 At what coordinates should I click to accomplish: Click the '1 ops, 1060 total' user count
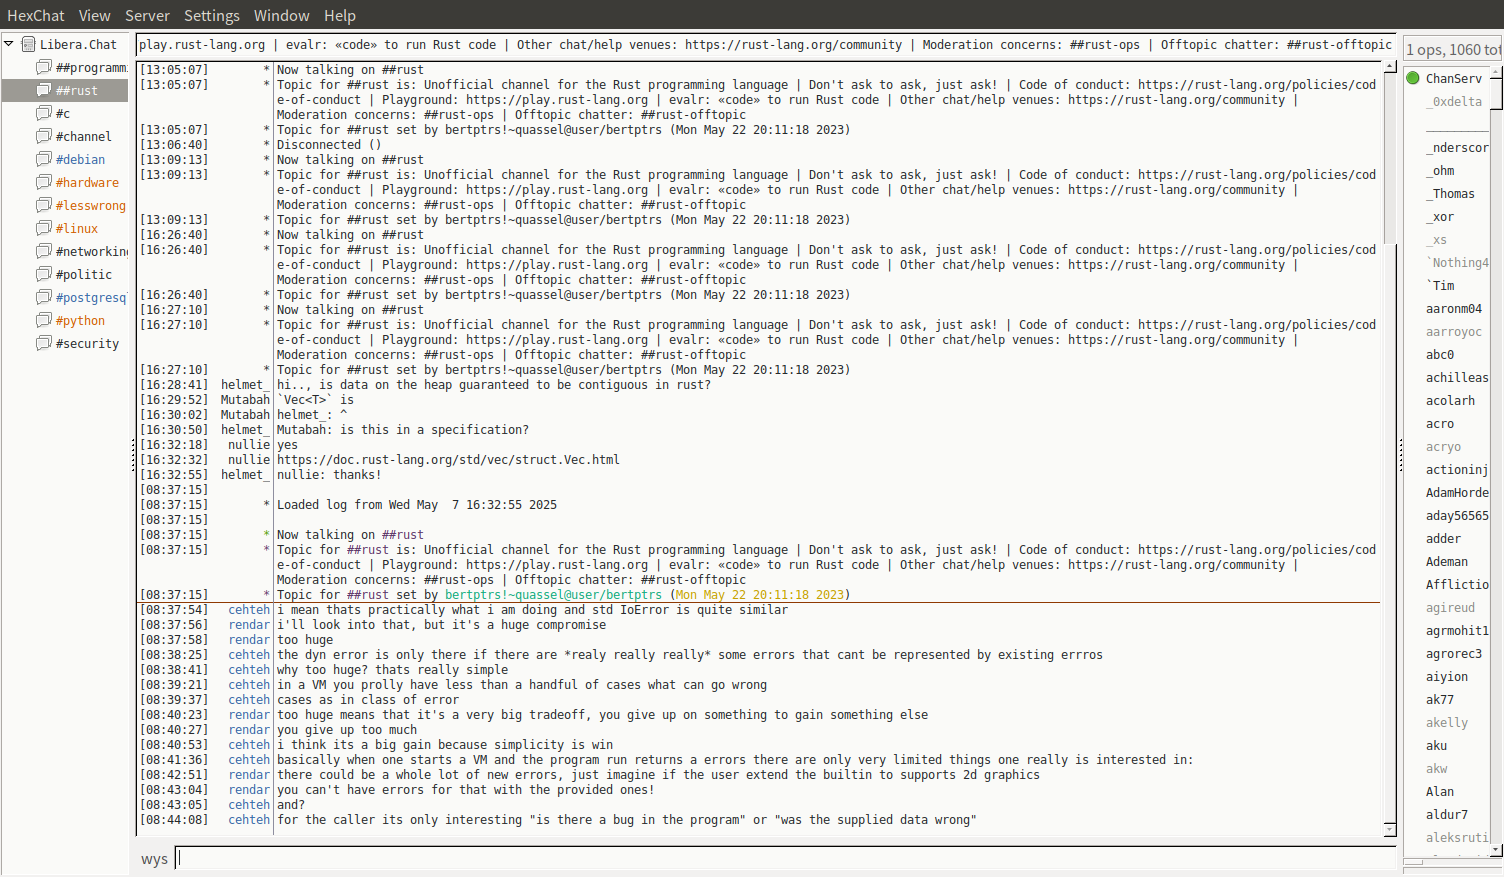[1453, 49]
